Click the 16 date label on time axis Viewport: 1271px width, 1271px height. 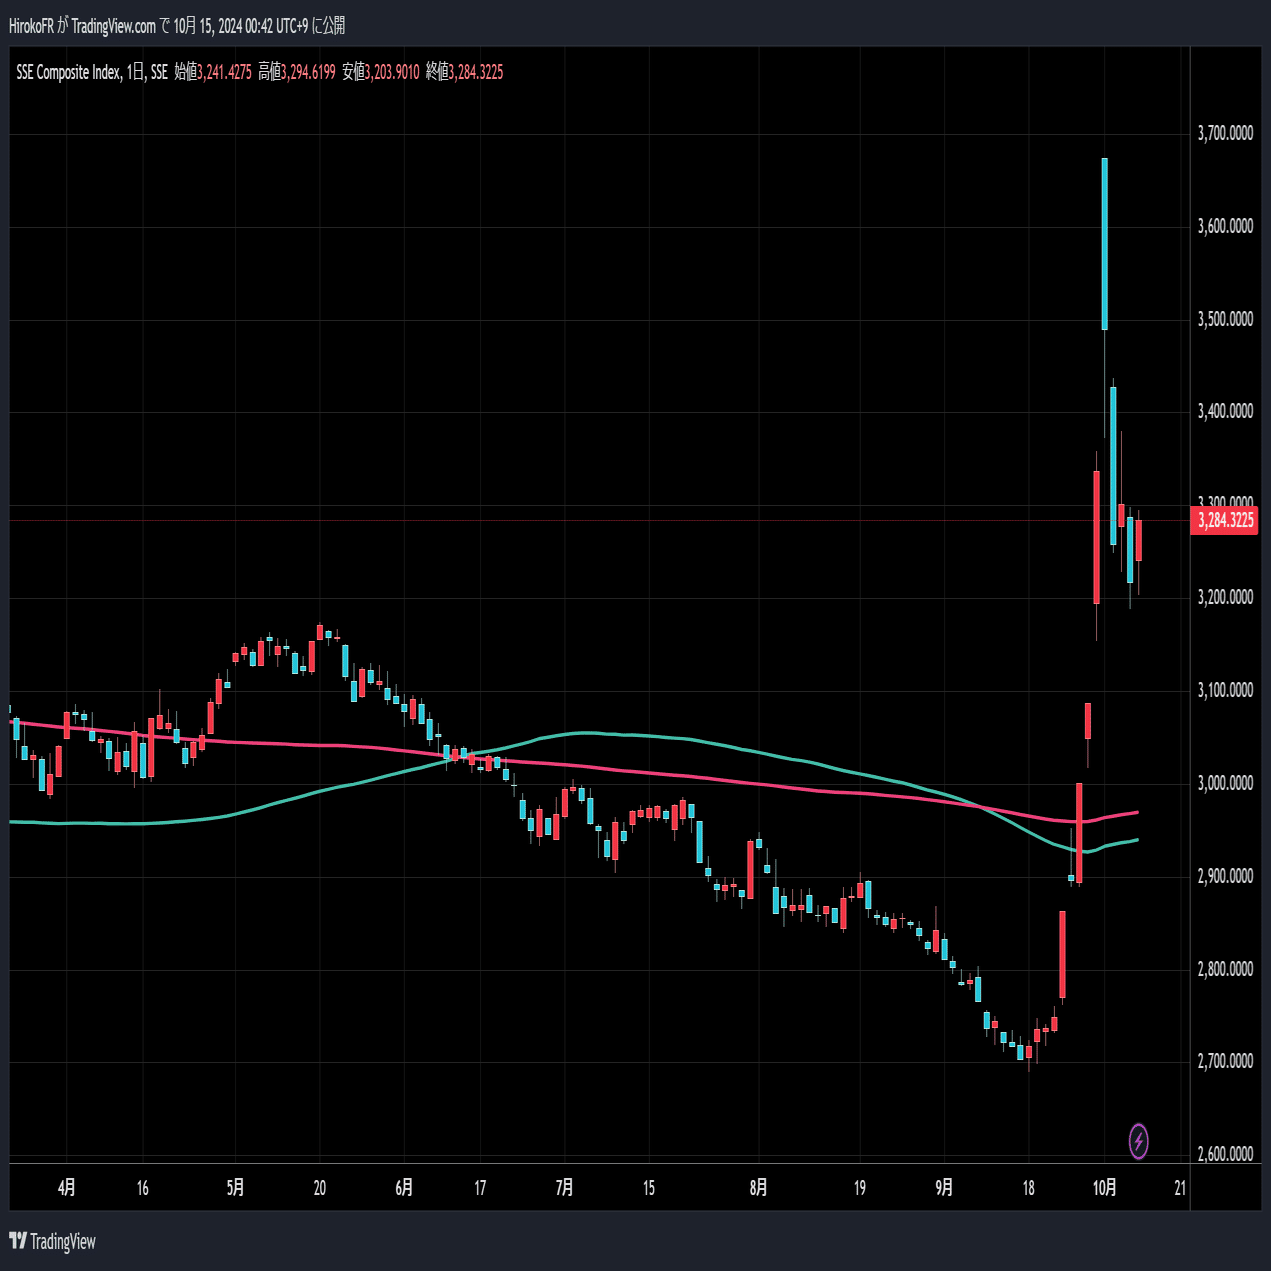[142, 1188]
